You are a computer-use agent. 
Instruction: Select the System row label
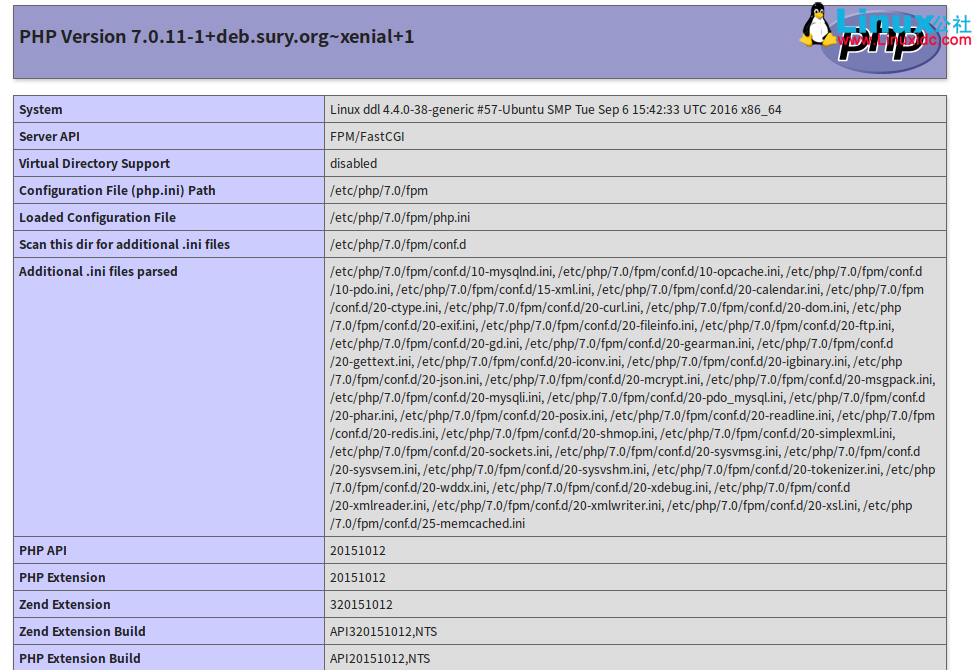coord(41,110)
